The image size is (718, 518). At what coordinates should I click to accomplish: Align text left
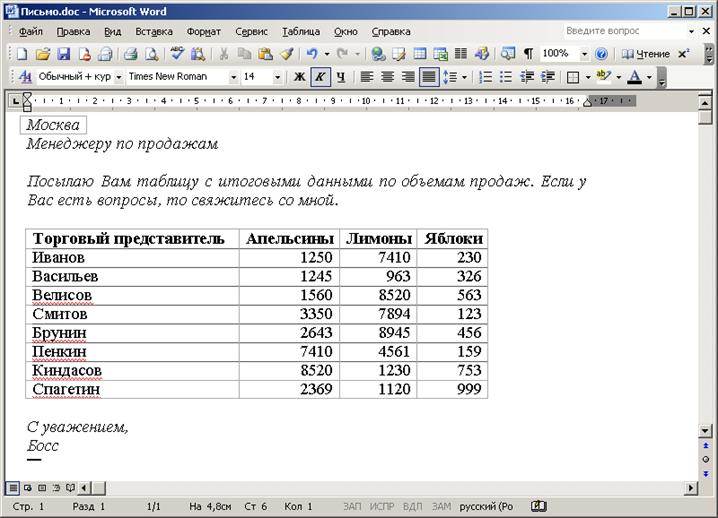point(366,77)
